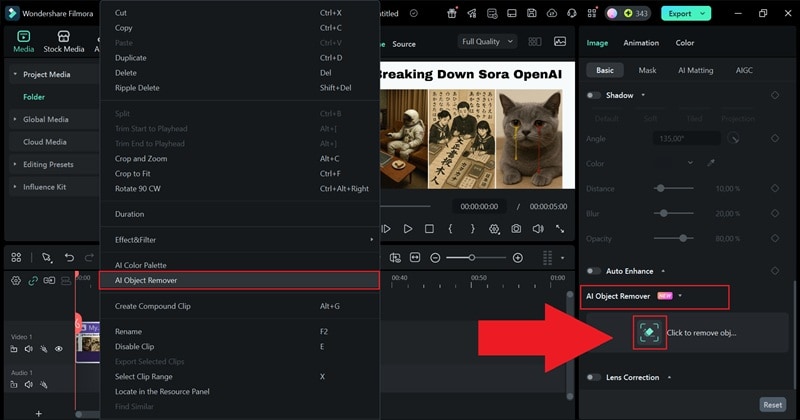Open the preview settings gear icon
This screenshot has height=420, width=800.
494,229
